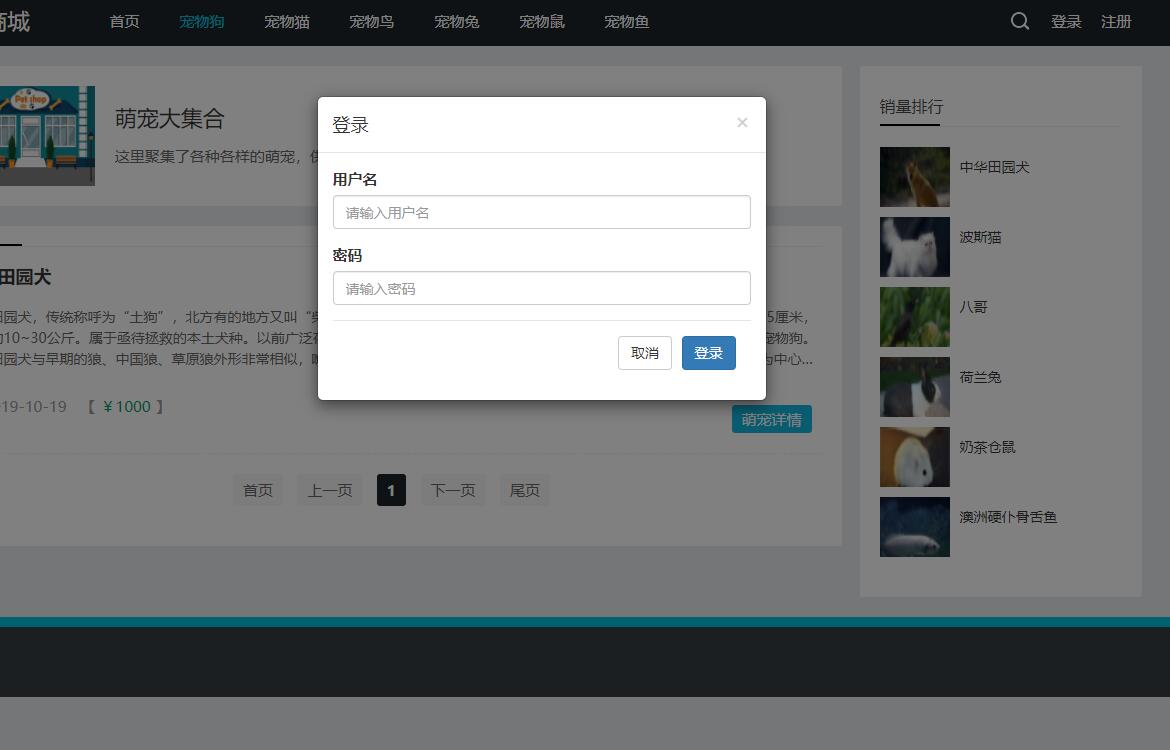
Task: Open the search icon in the top bar
Action: [1019, 21]
